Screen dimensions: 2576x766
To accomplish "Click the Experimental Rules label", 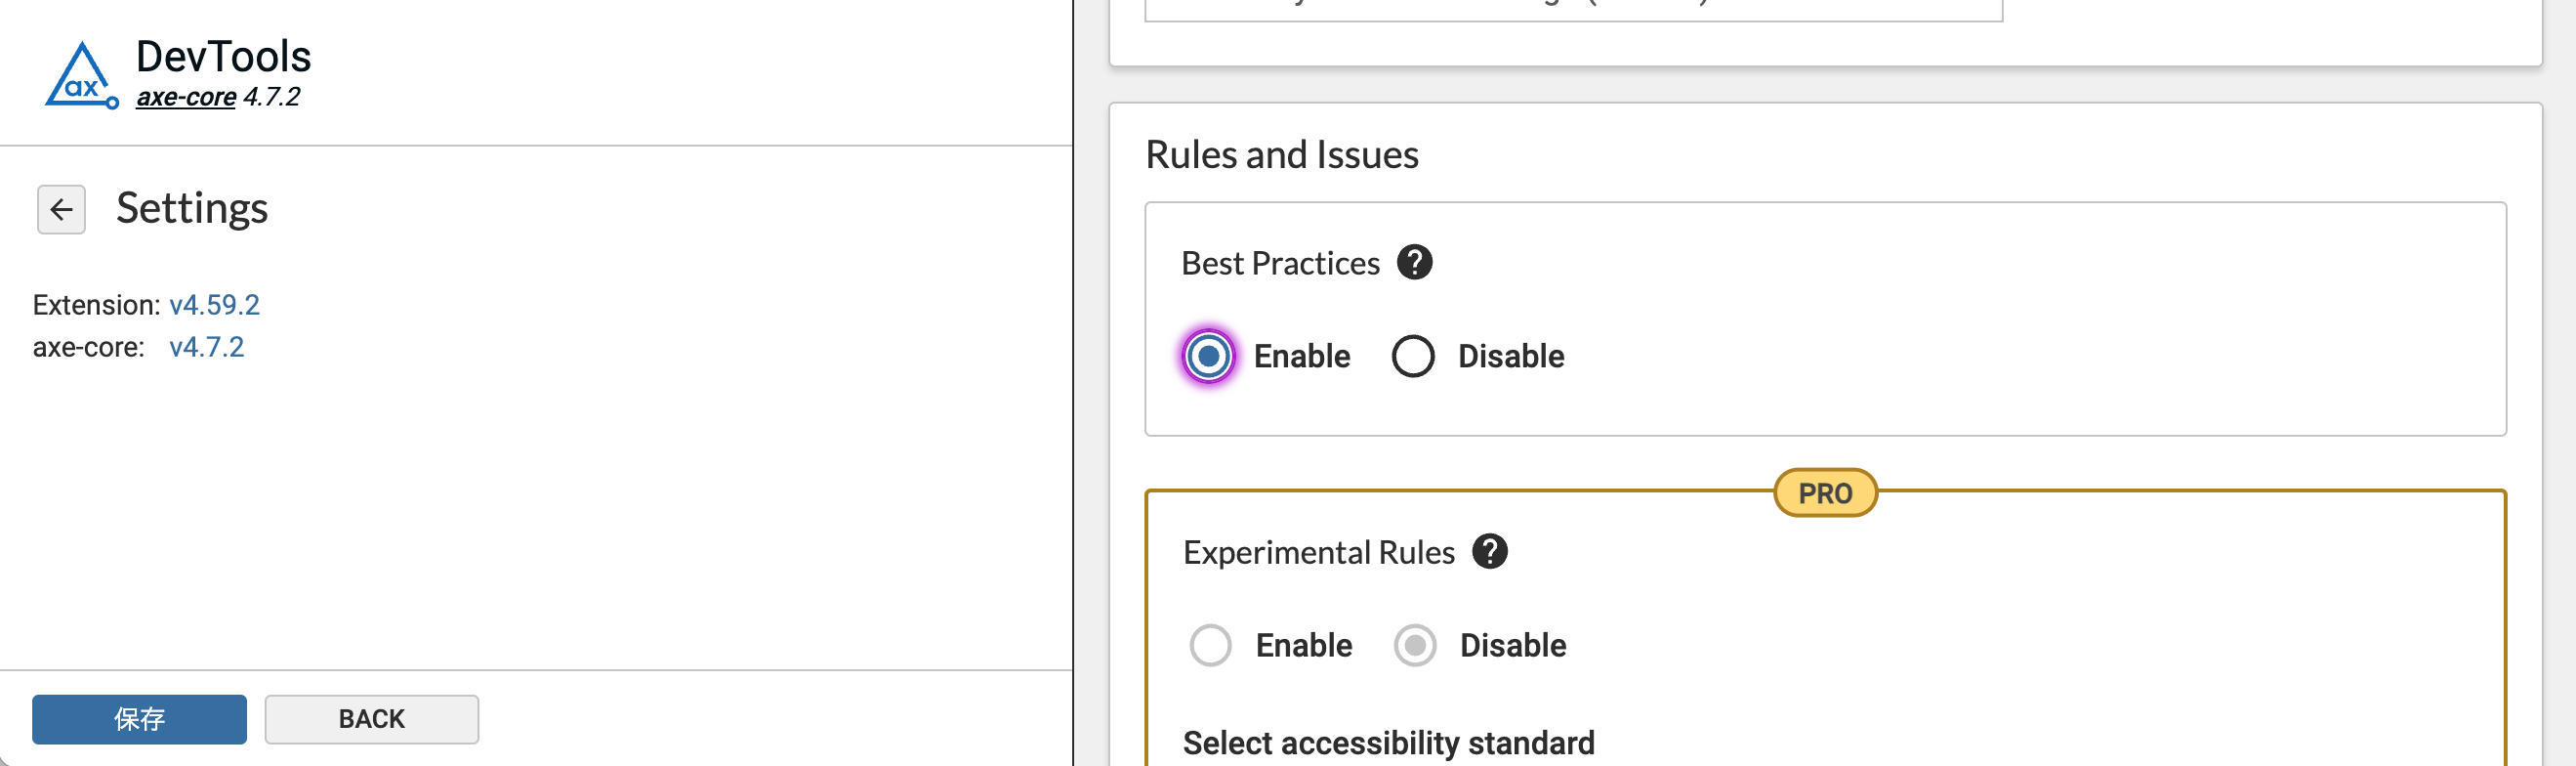I will (x=1318, y=551).
